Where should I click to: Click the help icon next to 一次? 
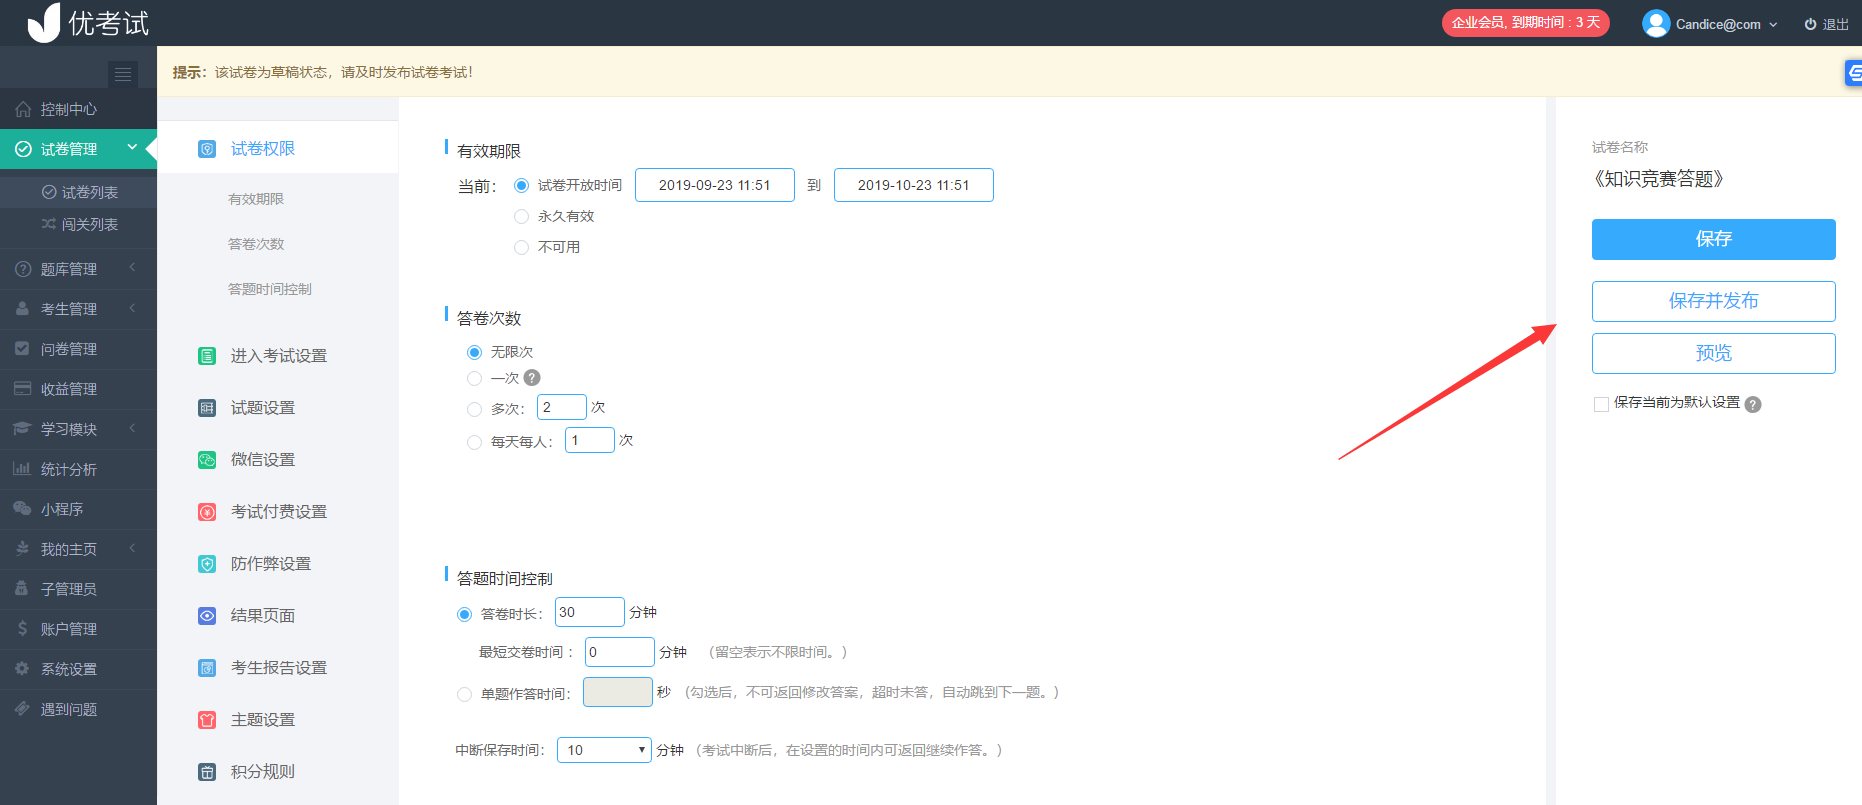532,378
